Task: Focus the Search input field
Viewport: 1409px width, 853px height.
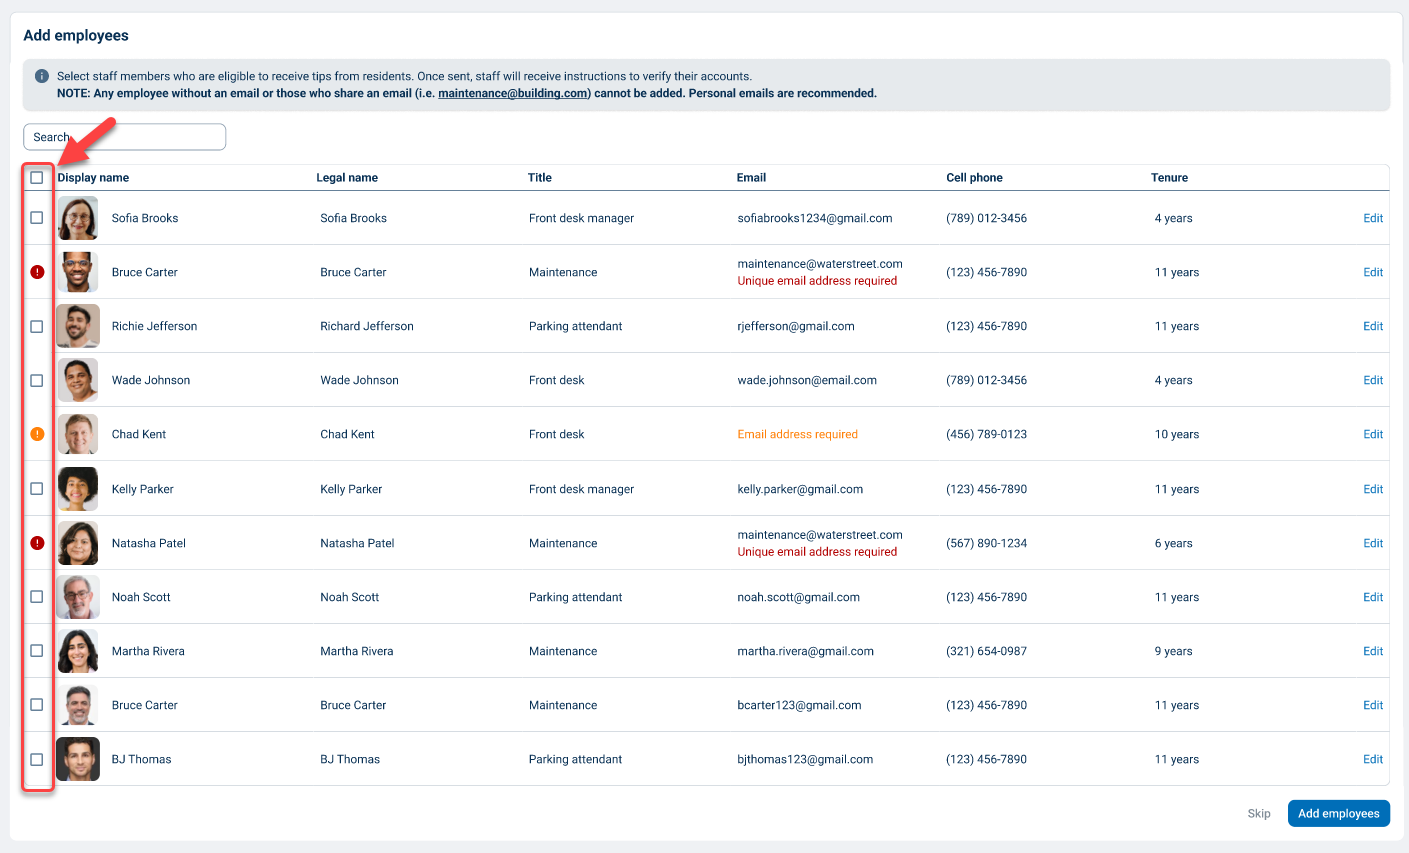Action: tap(125, 137)
